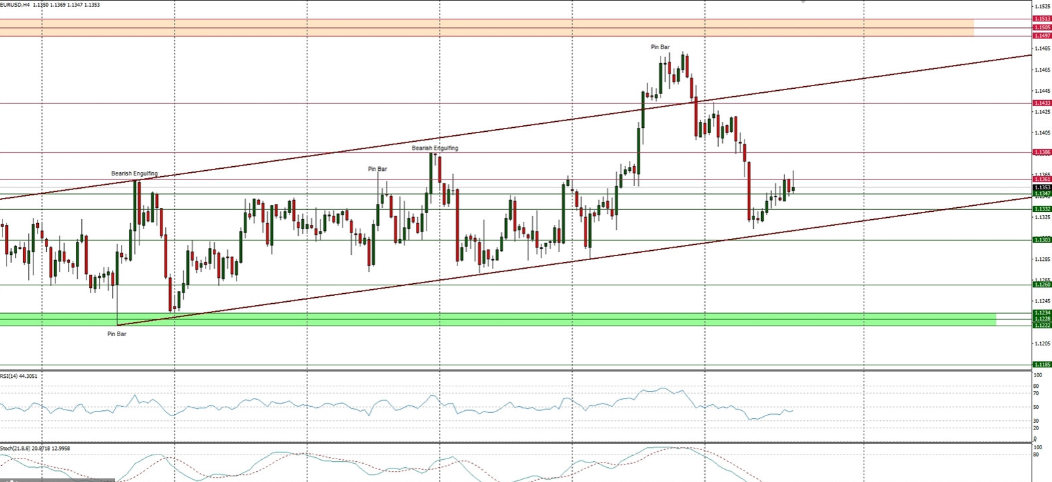
Task: Click the 1.1303 green price level tag
Action: [1042, 240]
